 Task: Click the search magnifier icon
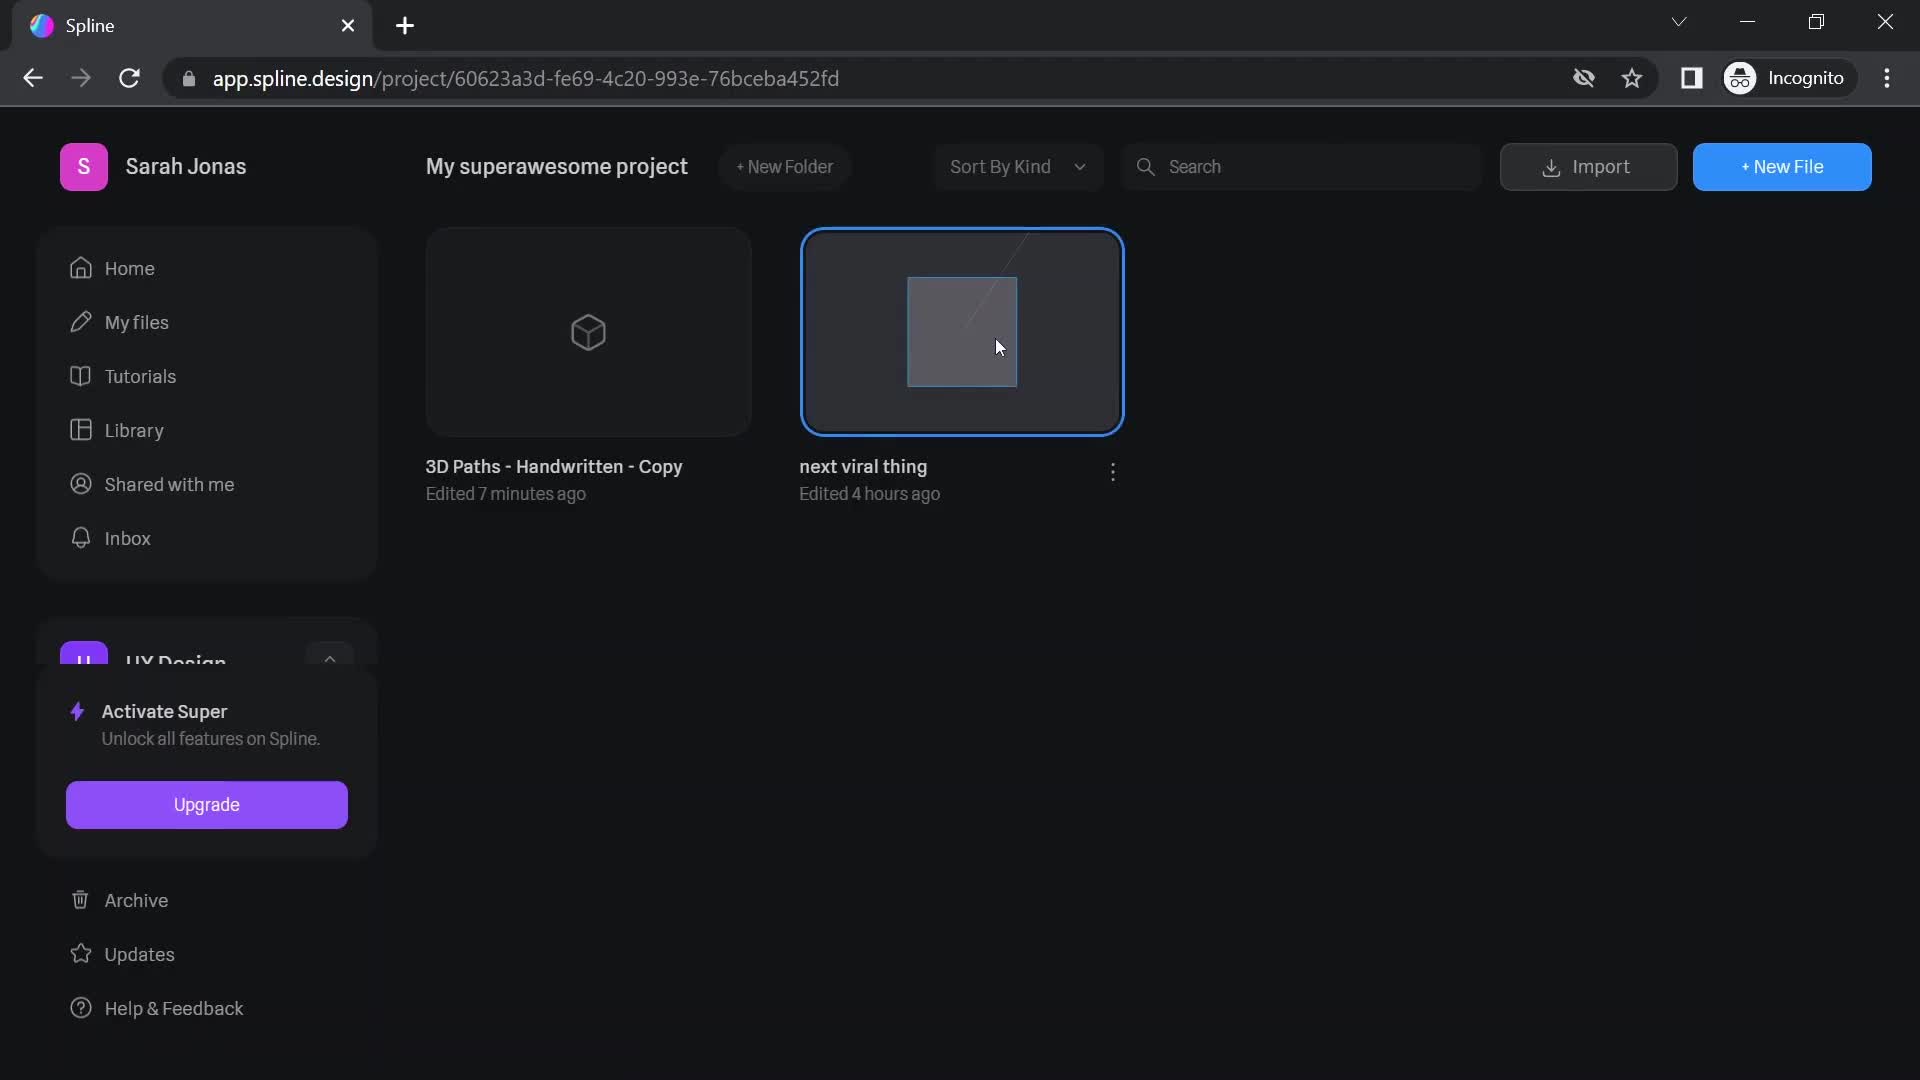pos(1146,167)
